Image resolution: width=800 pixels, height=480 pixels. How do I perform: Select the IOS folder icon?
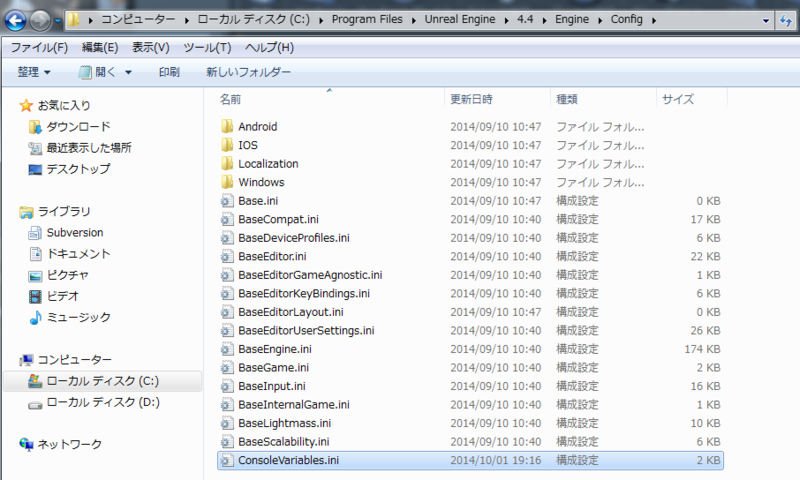point(227,145)
